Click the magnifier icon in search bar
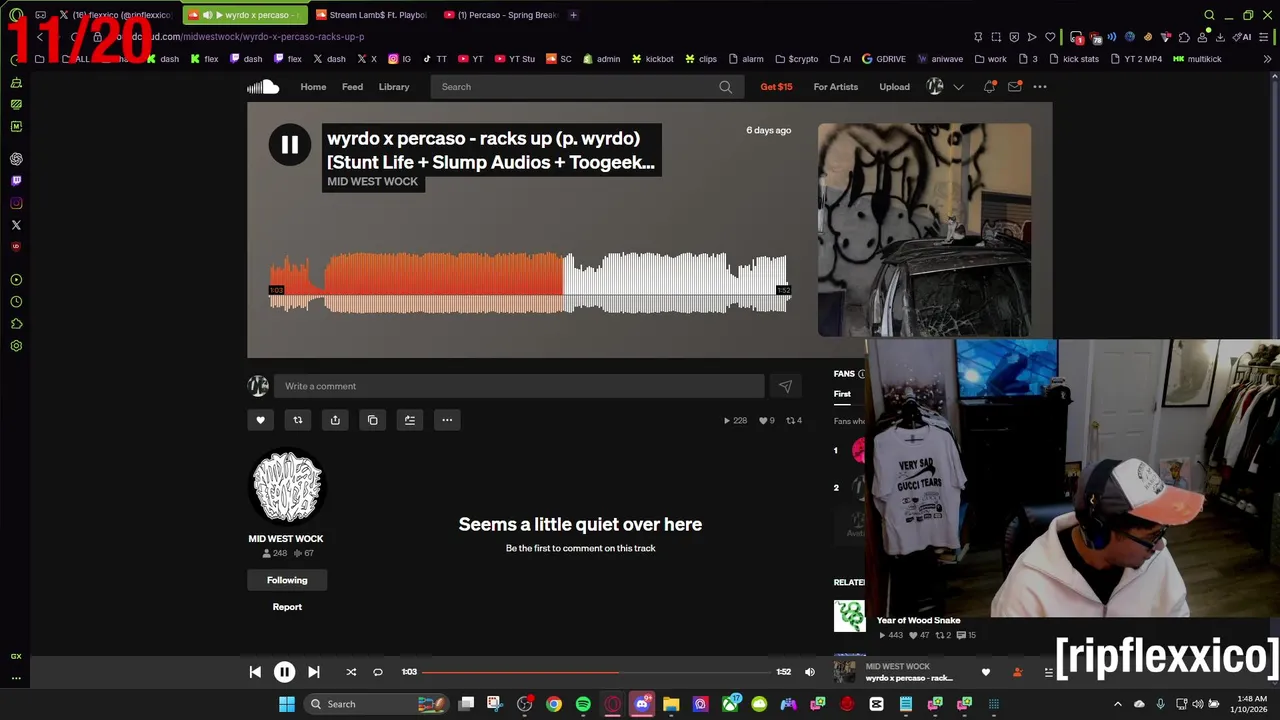1280x720 pixels. [725, 87]
